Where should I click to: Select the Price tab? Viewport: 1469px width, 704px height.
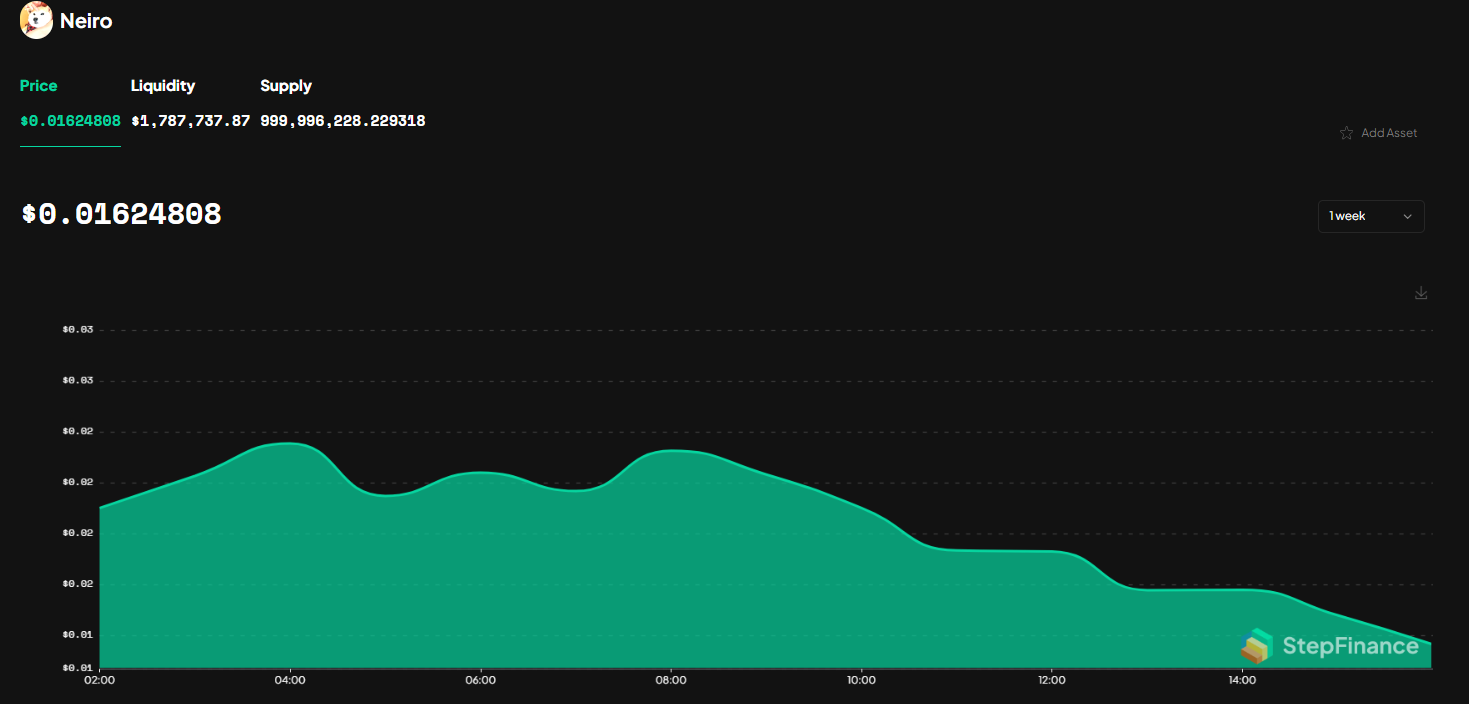pos(38,86)
